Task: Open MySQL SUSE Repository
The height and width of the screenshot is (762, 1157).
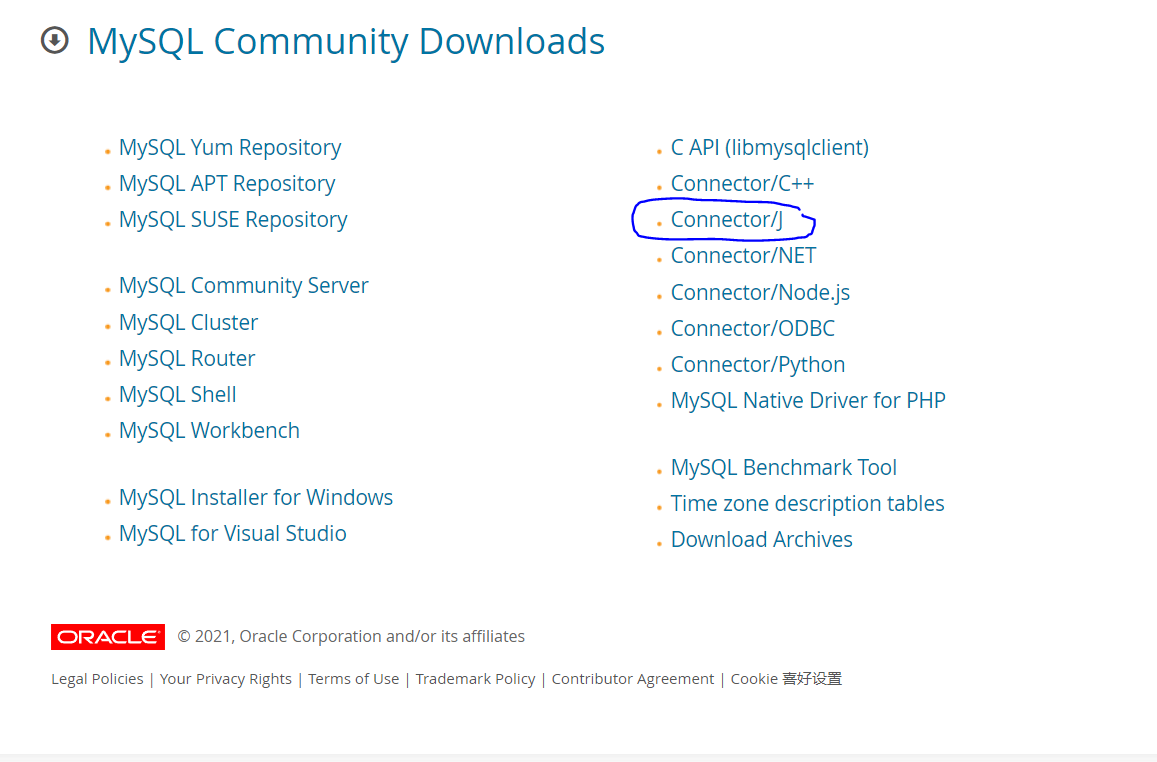Action: tap(233, 219)
